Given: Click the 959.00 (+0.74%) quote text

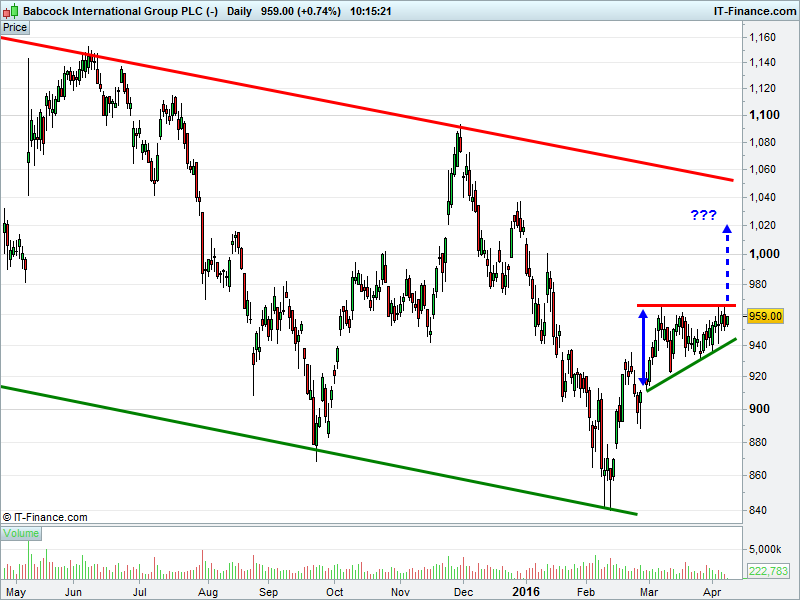Looking at the screenshot, I should 301,11.
